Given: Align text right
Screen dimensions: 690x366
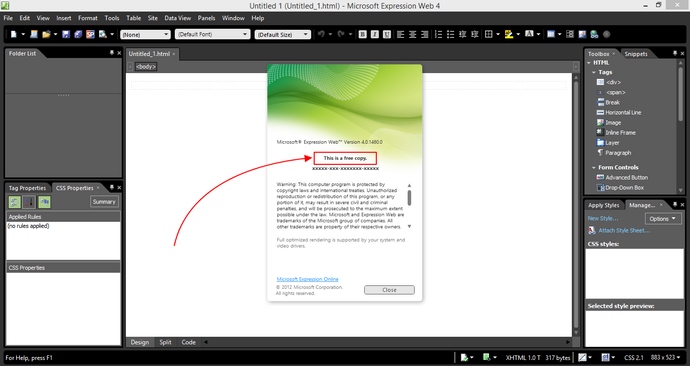Looking at the screenshot, I should tap(424, 34).
